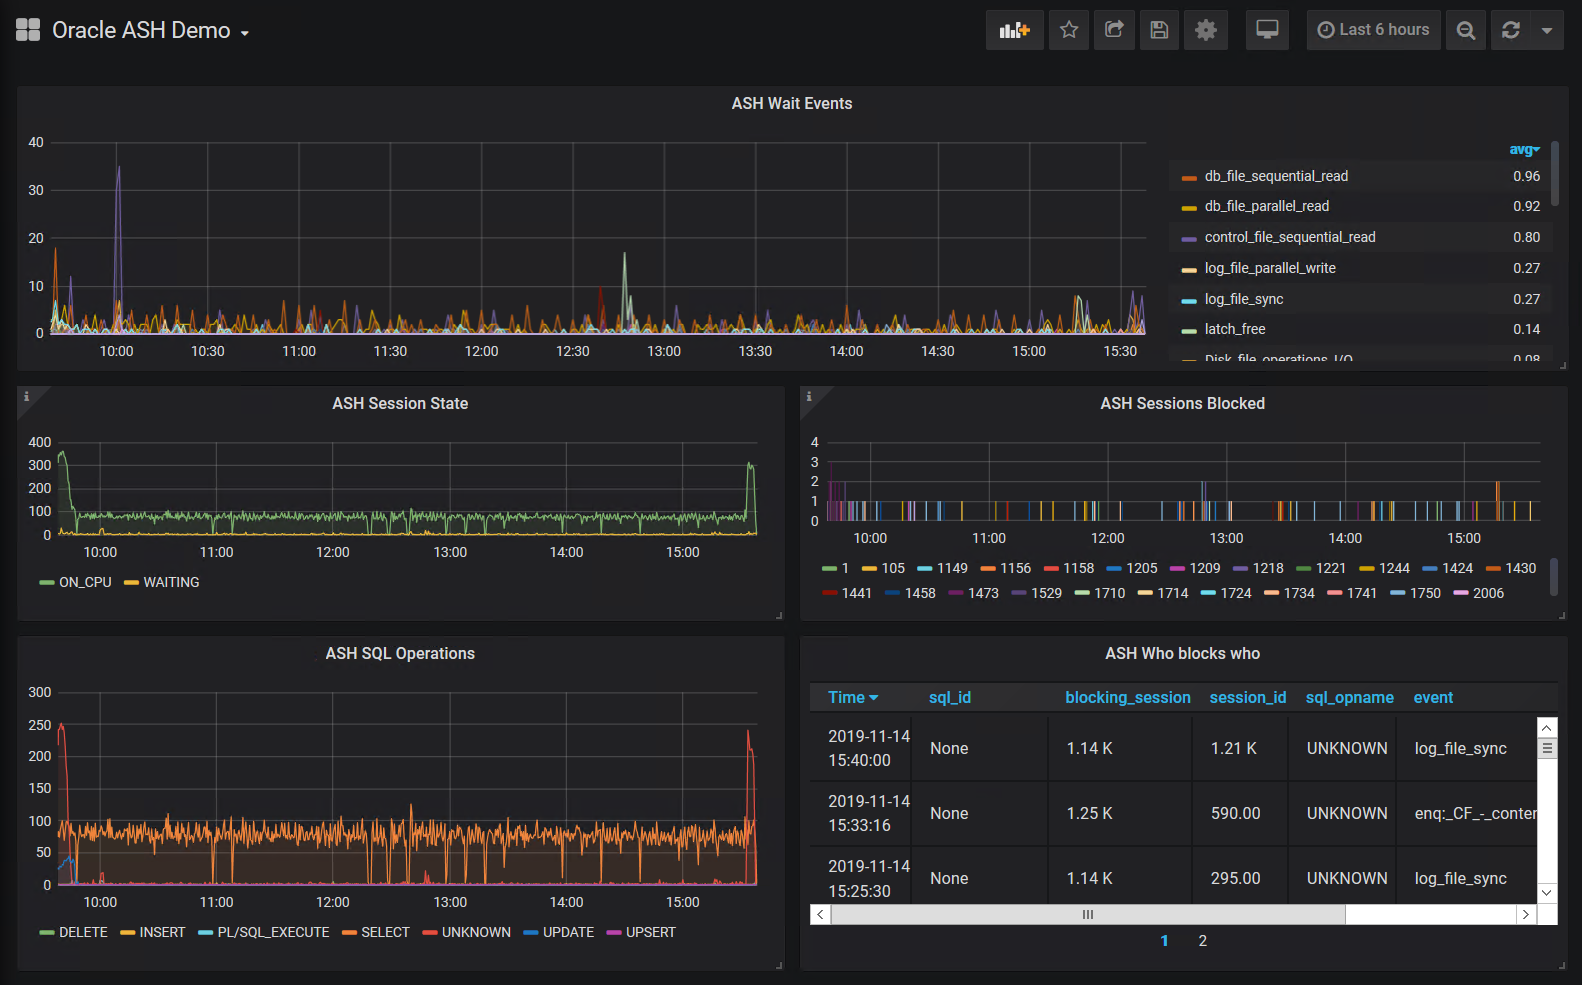Open the refresh interval dropdown arrow

coord(1547,30)
